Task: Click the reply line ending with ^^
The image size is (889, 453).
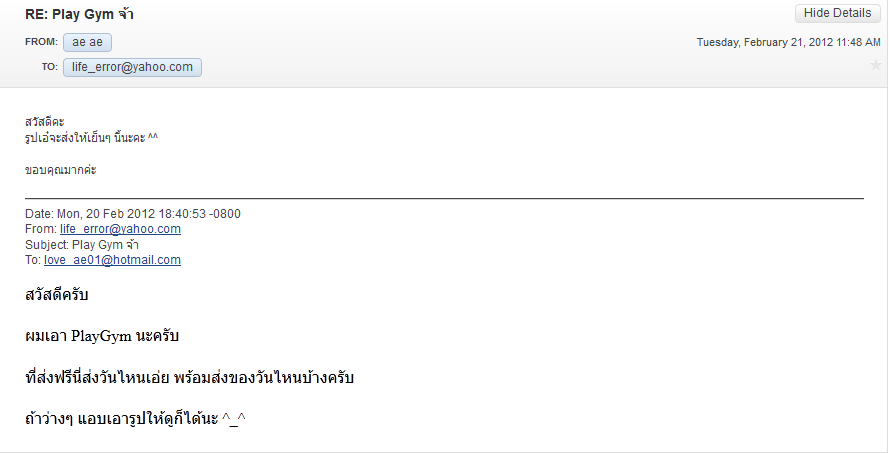Action: (x=91, y=138)
